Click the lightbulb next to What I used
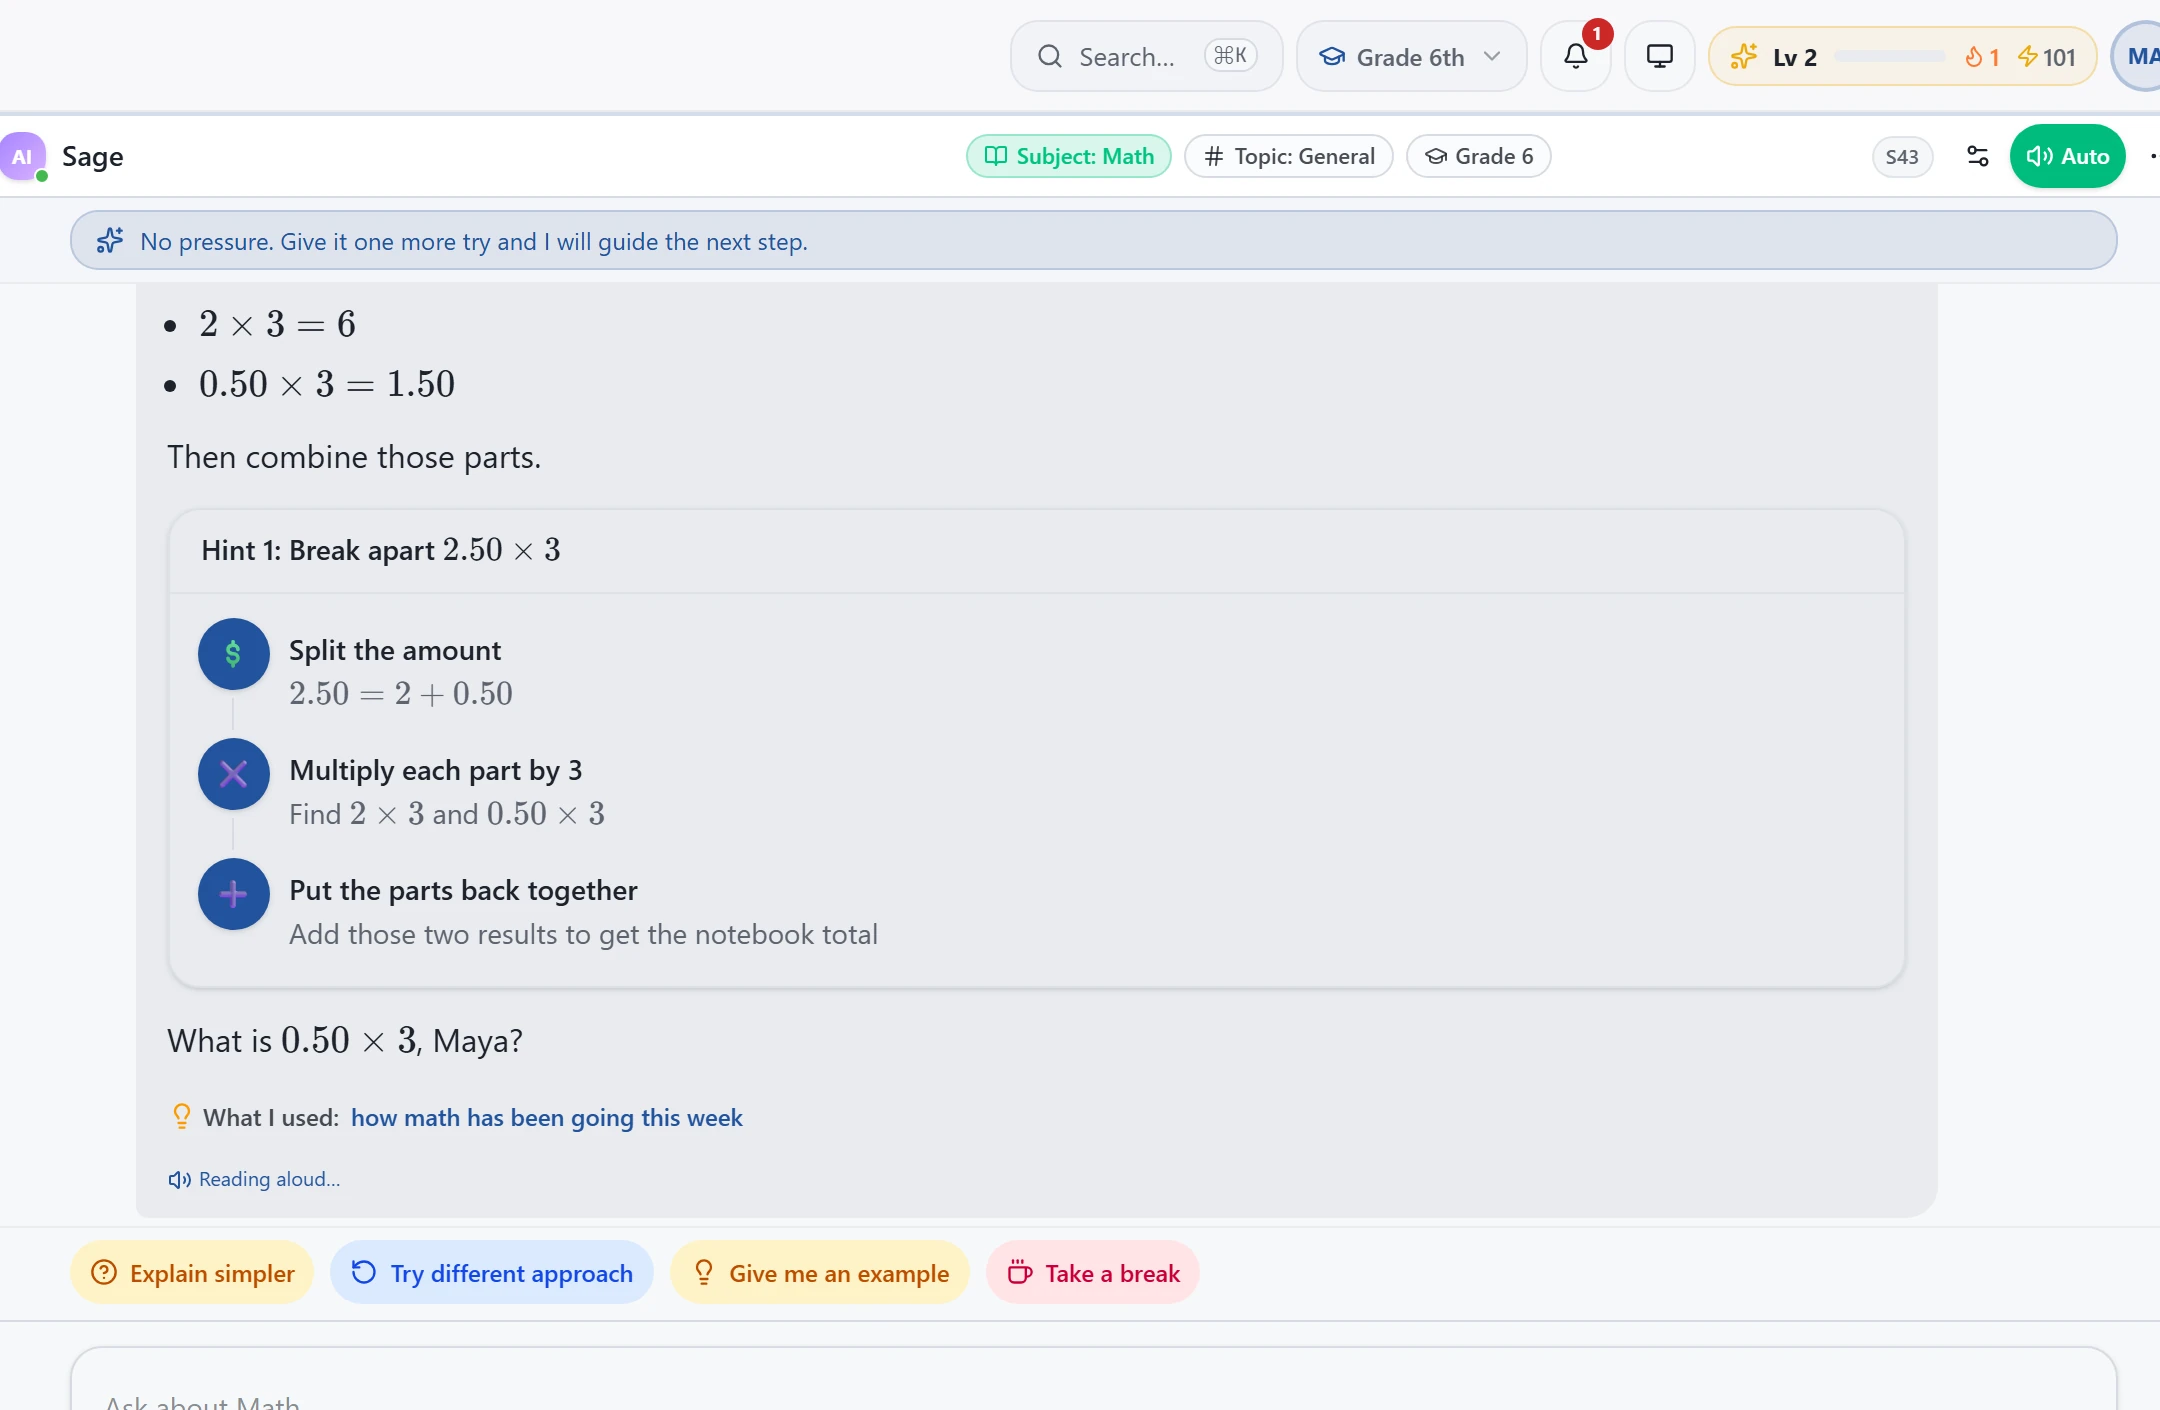The image size is (2160, 1410). point(181,1117)
